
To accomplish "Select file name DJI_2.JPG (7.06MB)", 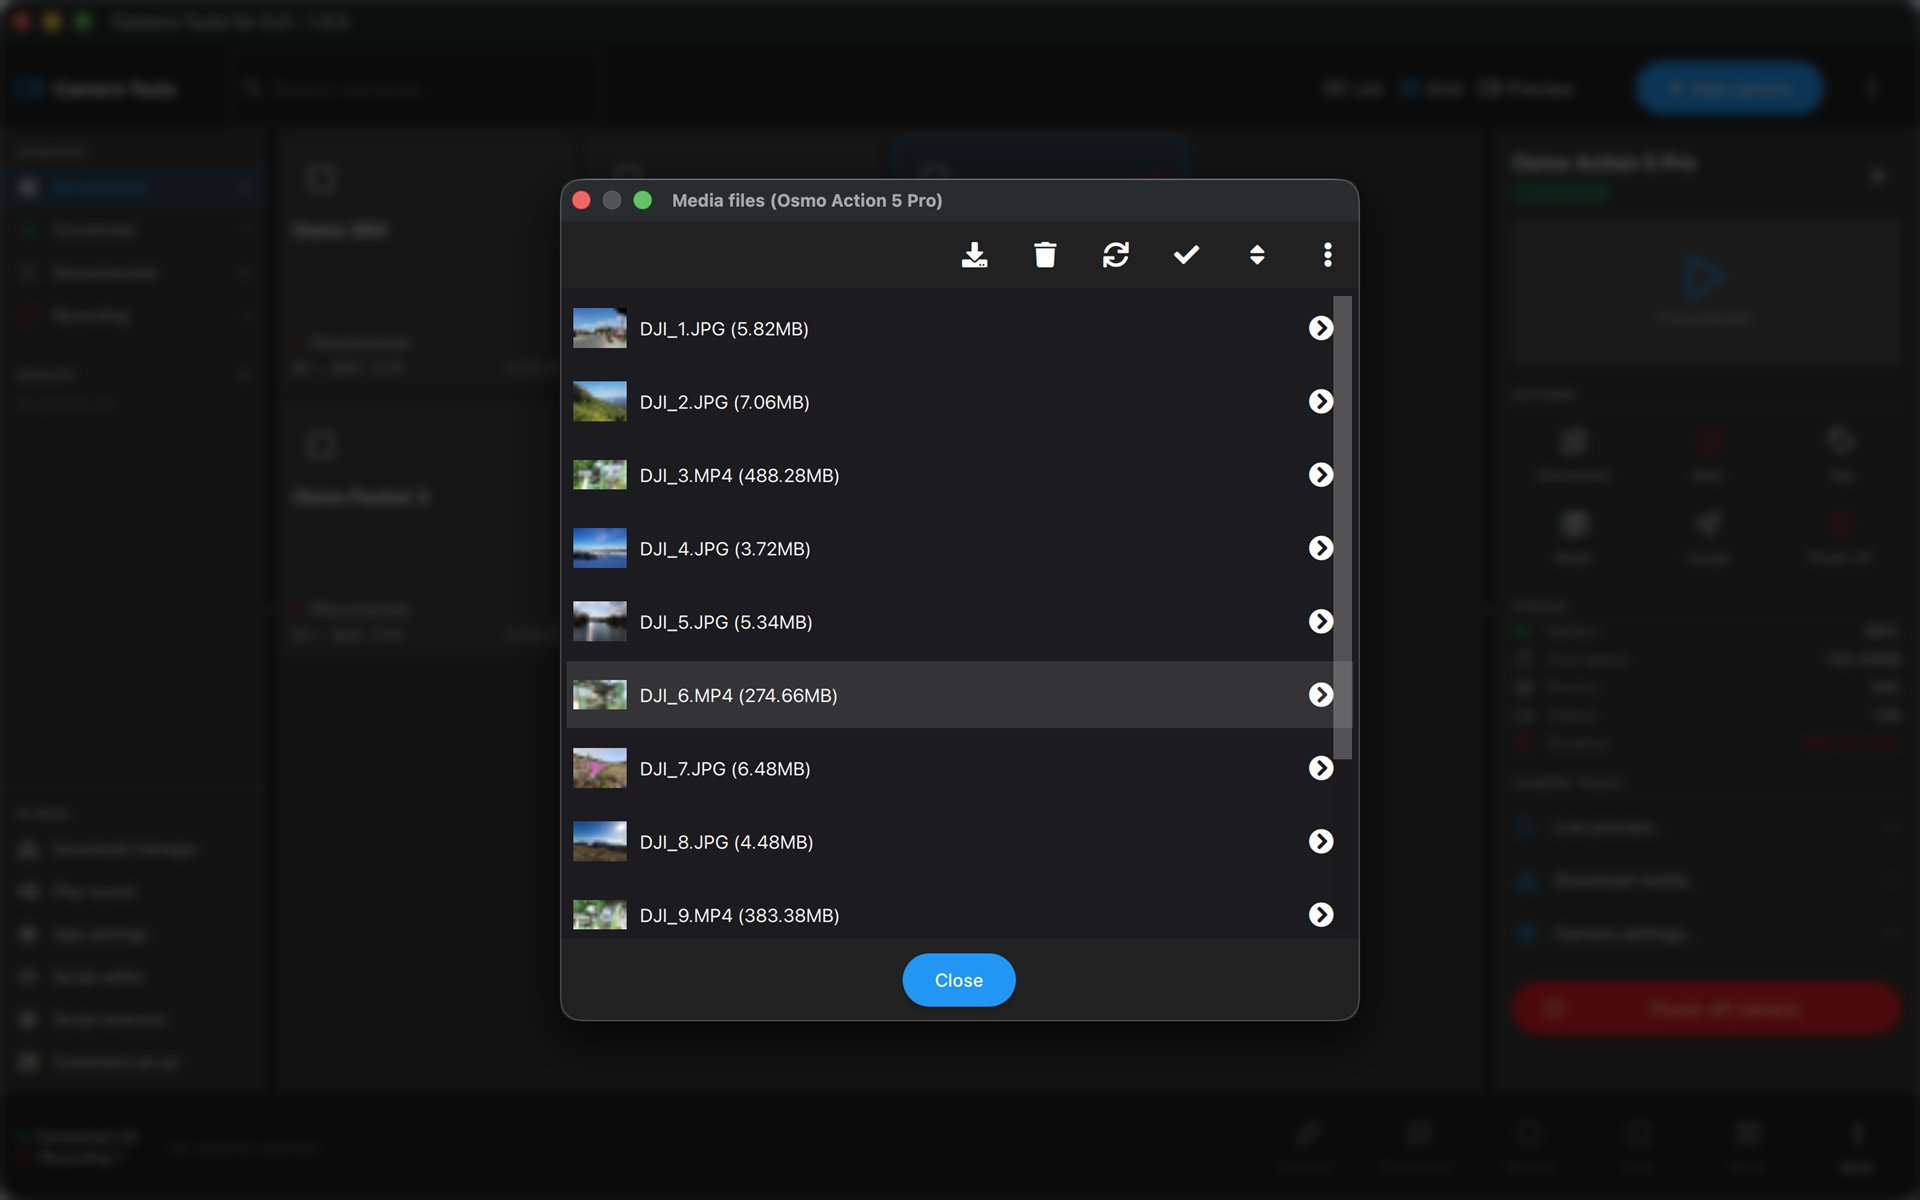I will [724, 402].
